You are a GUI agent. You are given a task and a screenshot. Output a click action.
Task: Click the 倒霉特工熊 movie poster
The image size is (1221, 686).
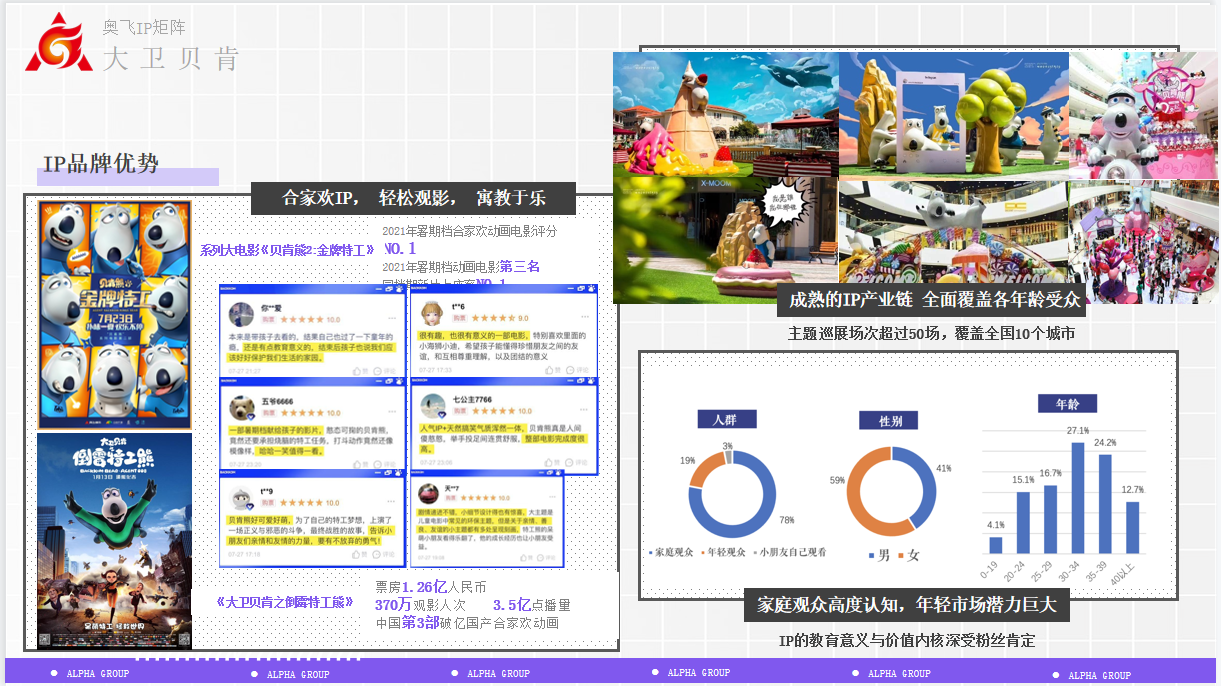[x=114, y=540]
